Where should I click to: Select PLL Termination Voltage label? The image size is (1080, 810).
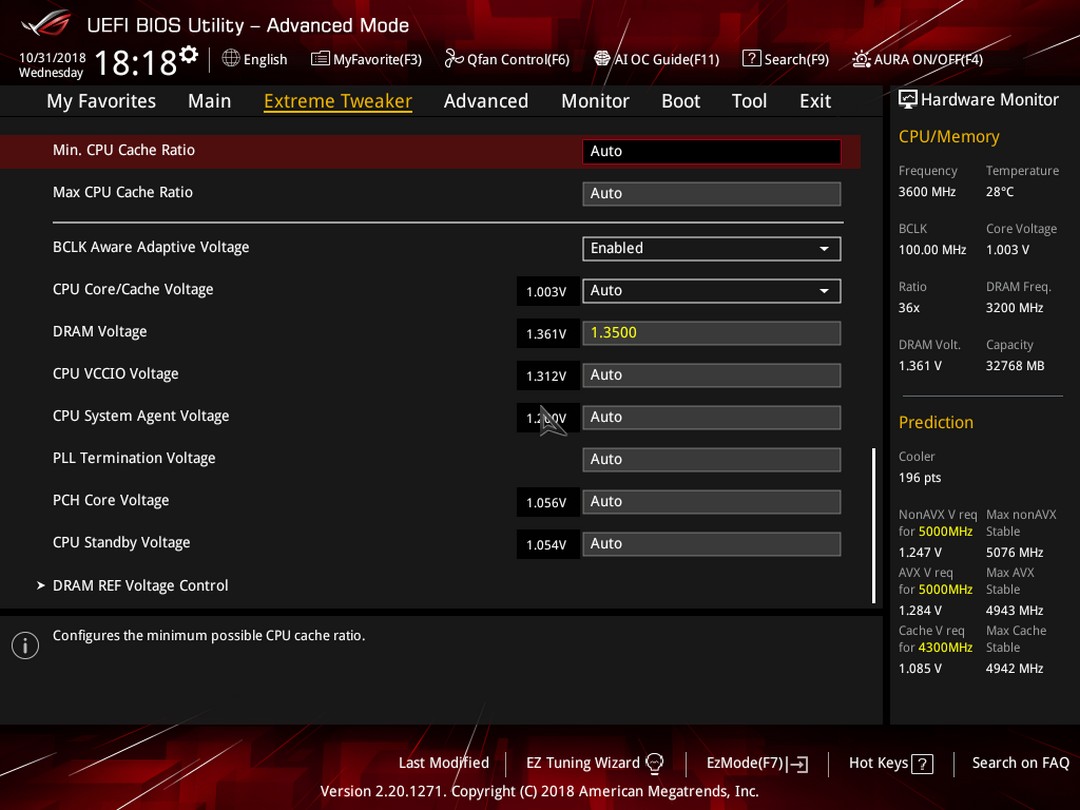click(134, 458)
